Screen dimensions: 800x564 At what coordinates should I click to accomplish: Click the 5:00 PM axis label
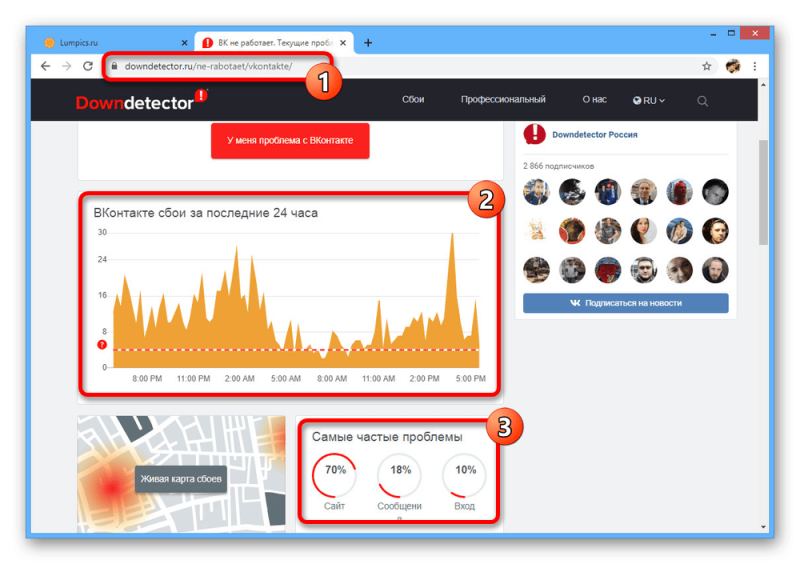[x=470, y=378]
